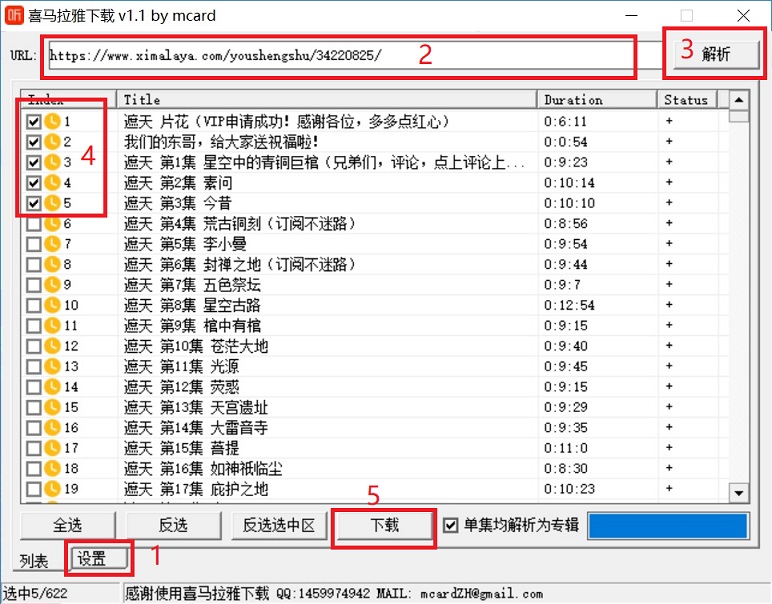Image resolution: width=772 pixels, height=604 pixels.
Task: Sort by the Status column header
Action: (687, 99)
